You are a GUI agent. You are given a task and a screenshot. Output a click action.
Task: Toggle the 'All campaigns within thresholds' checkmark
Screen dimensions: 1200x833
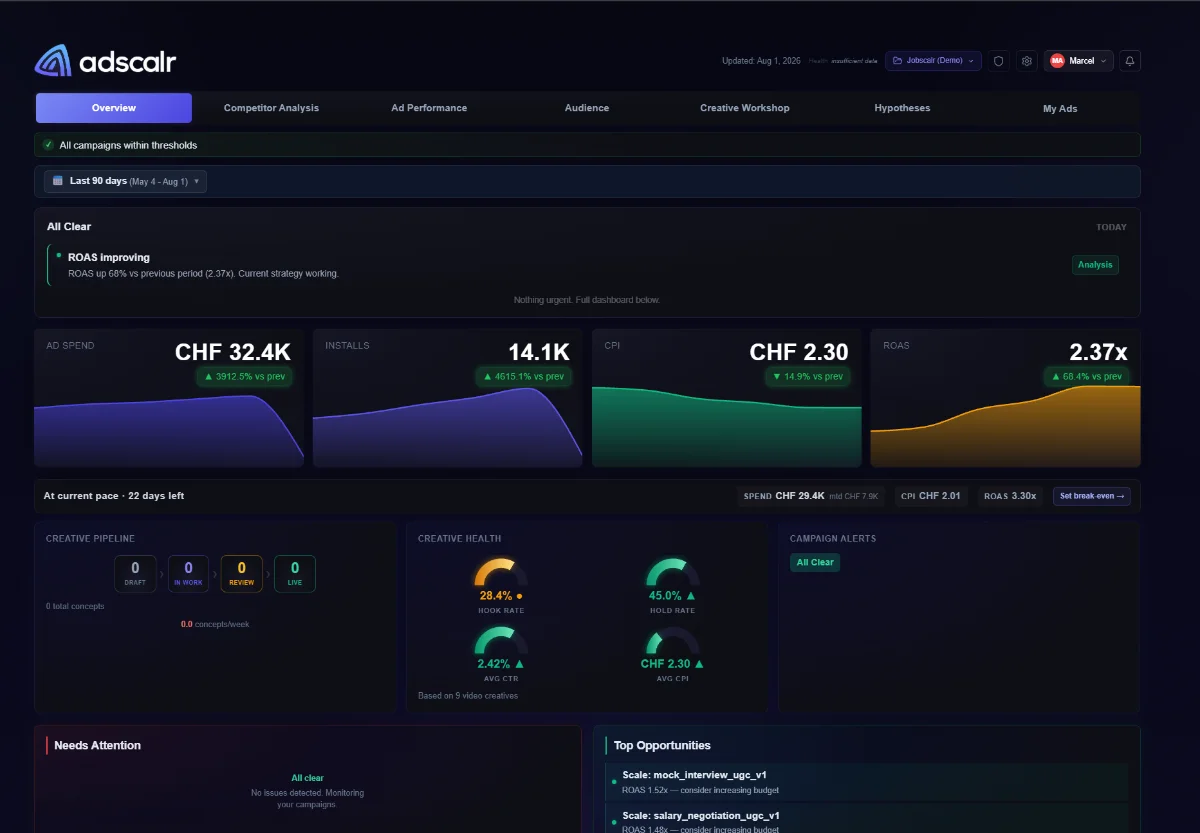tap(48, 145)
